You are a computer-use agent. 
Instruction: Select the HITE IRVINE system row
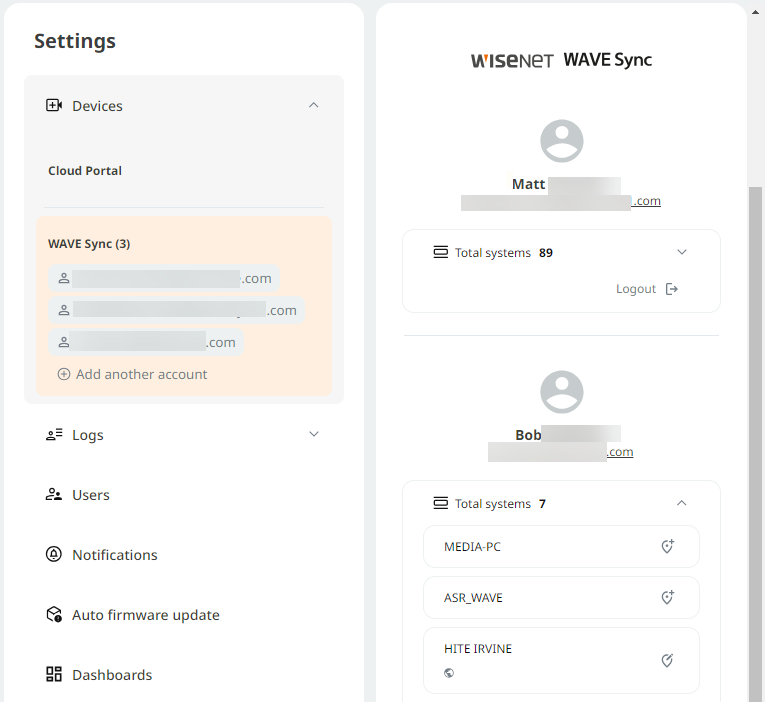click(561, 661)
